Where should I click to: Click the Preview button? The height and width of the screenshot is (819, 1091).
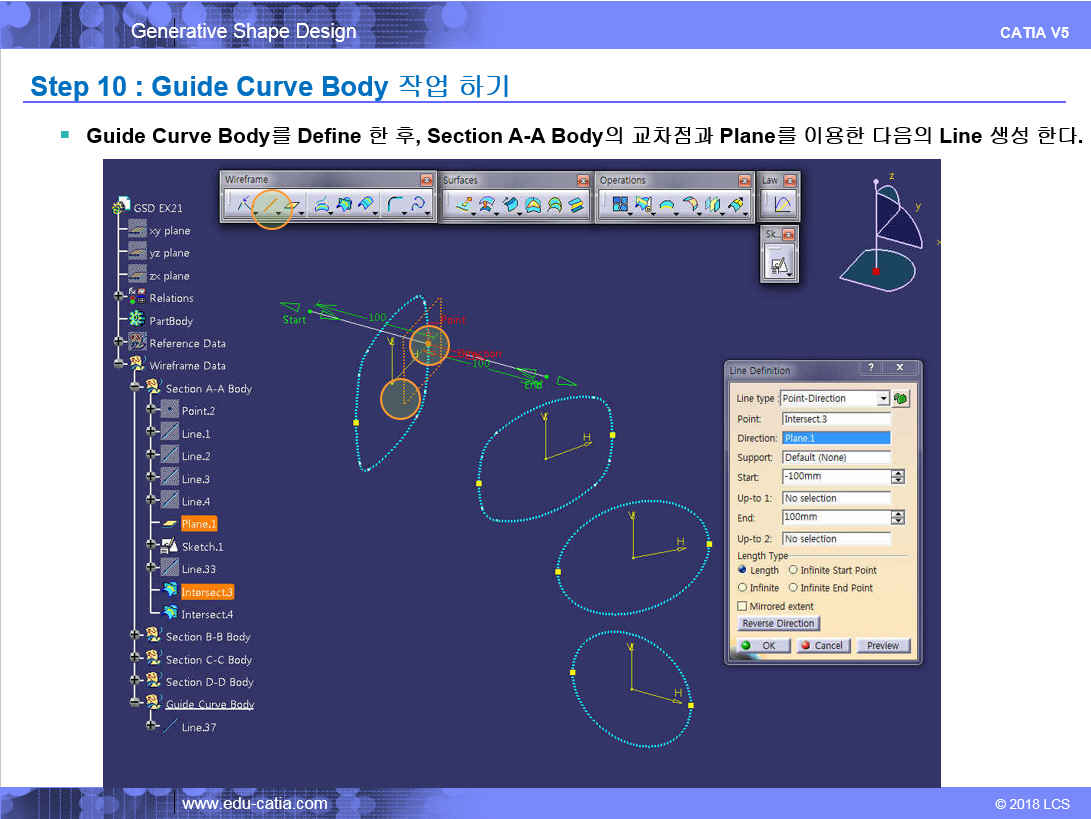(x=882, y=646)
